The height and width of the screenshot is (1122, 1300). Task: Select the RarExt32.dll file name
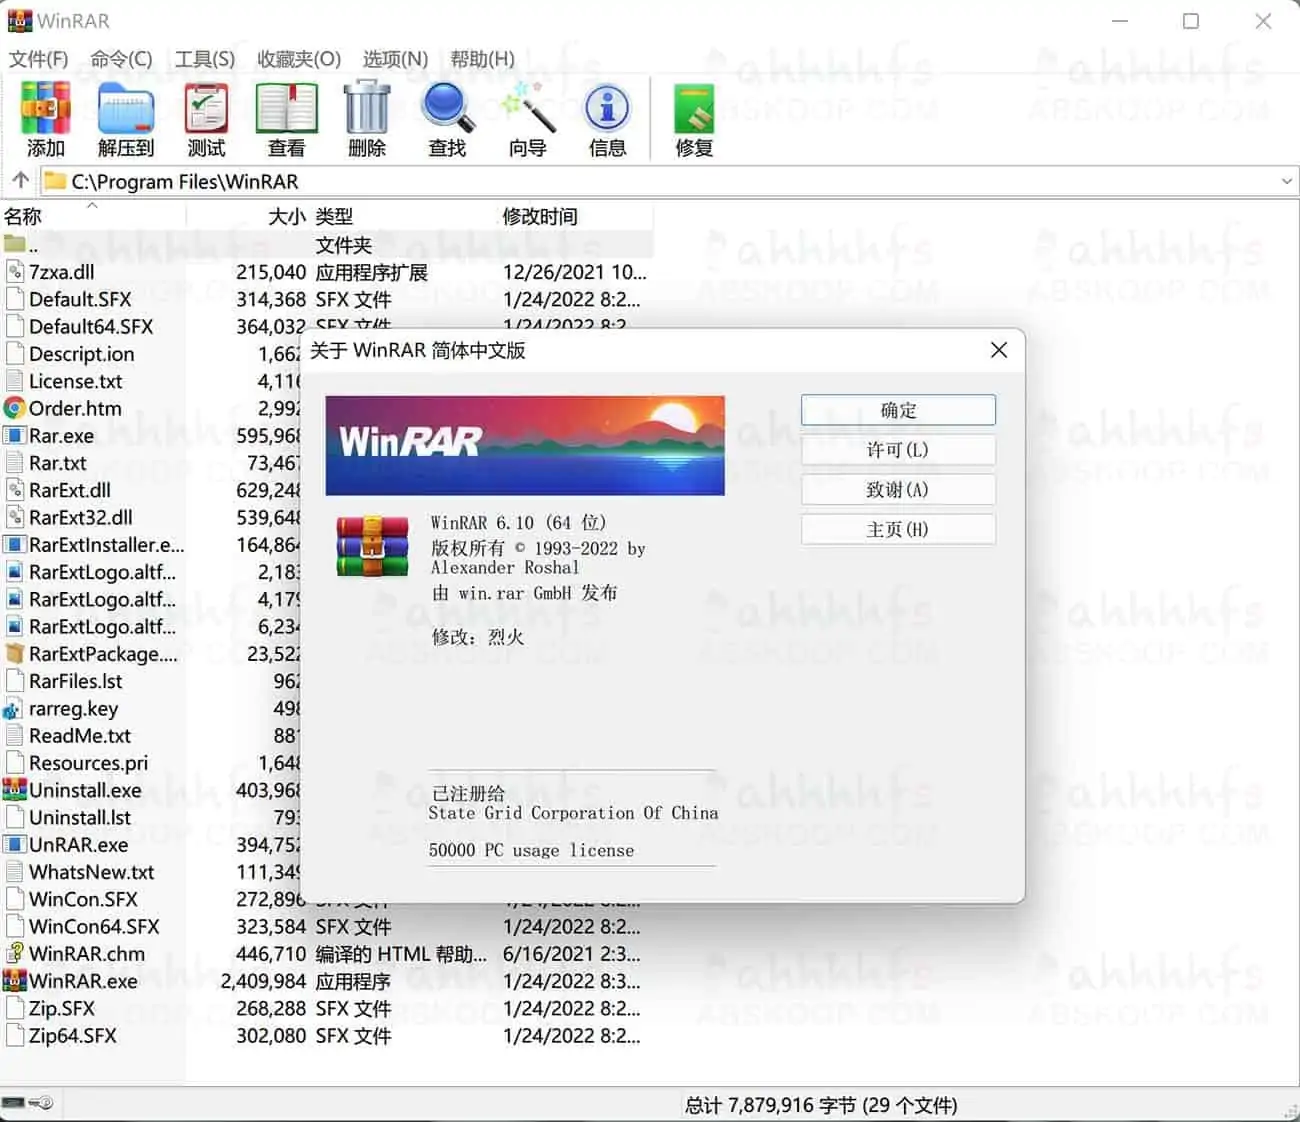coord(80,517)
